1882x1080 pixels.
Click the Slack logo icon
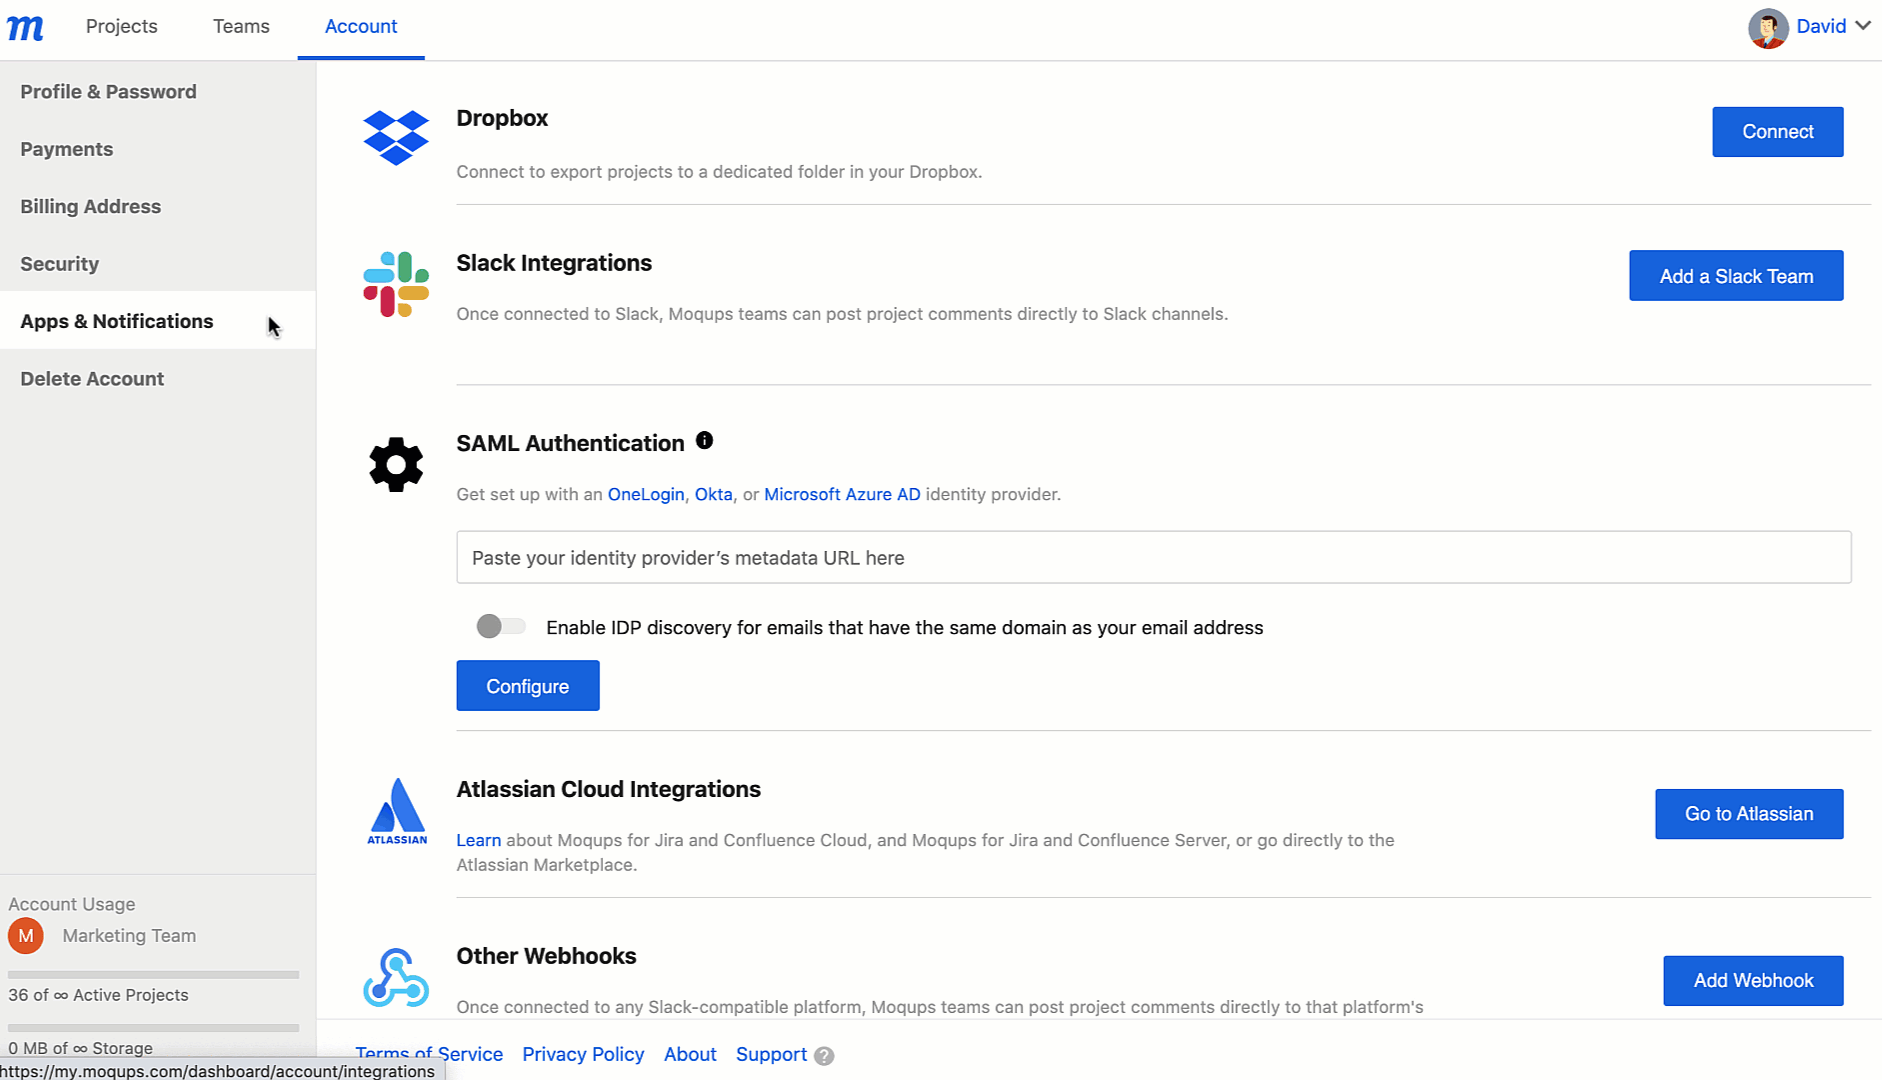click(396, 284)
